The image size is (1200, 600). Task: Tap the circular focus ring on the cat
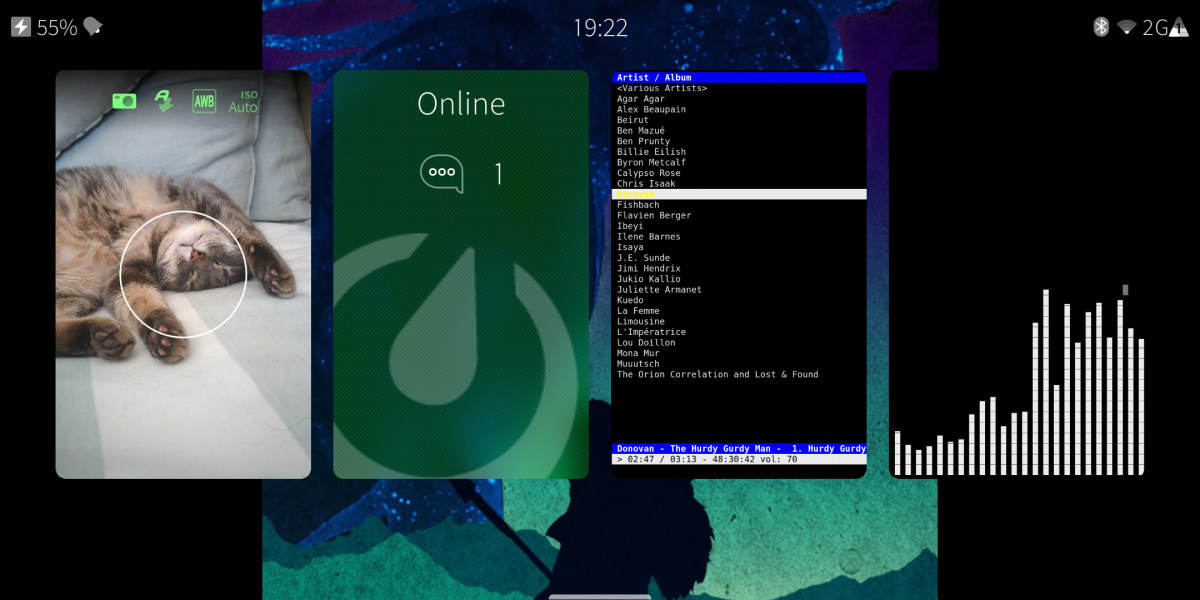183,274
